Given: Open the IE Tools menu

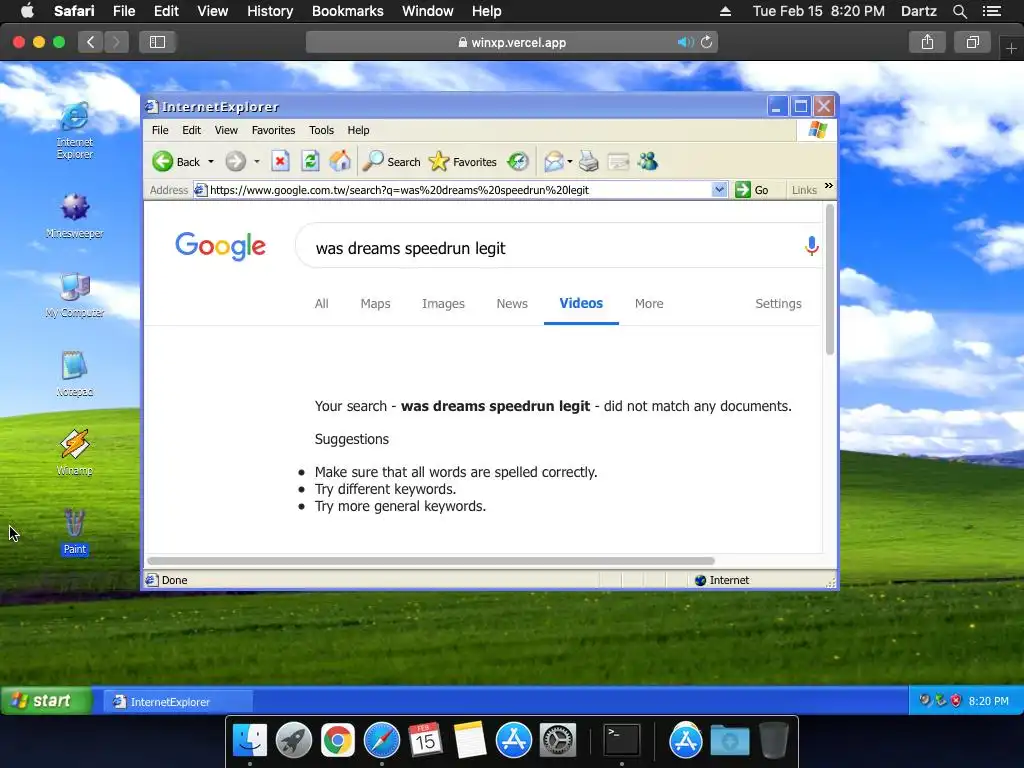Looking at the screenshot, I should pos(321,130).
